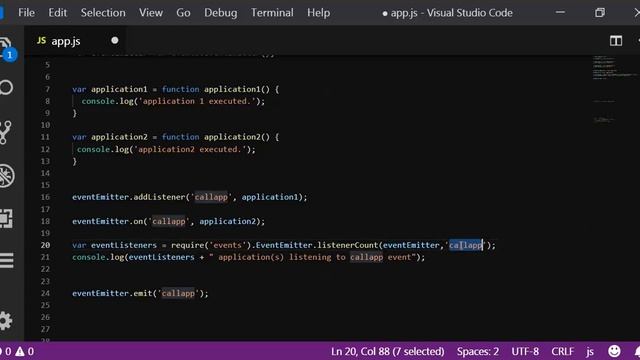Click function keyword on line 11
Viewport: 640px width, 360px height.
[x=180, y=137]
